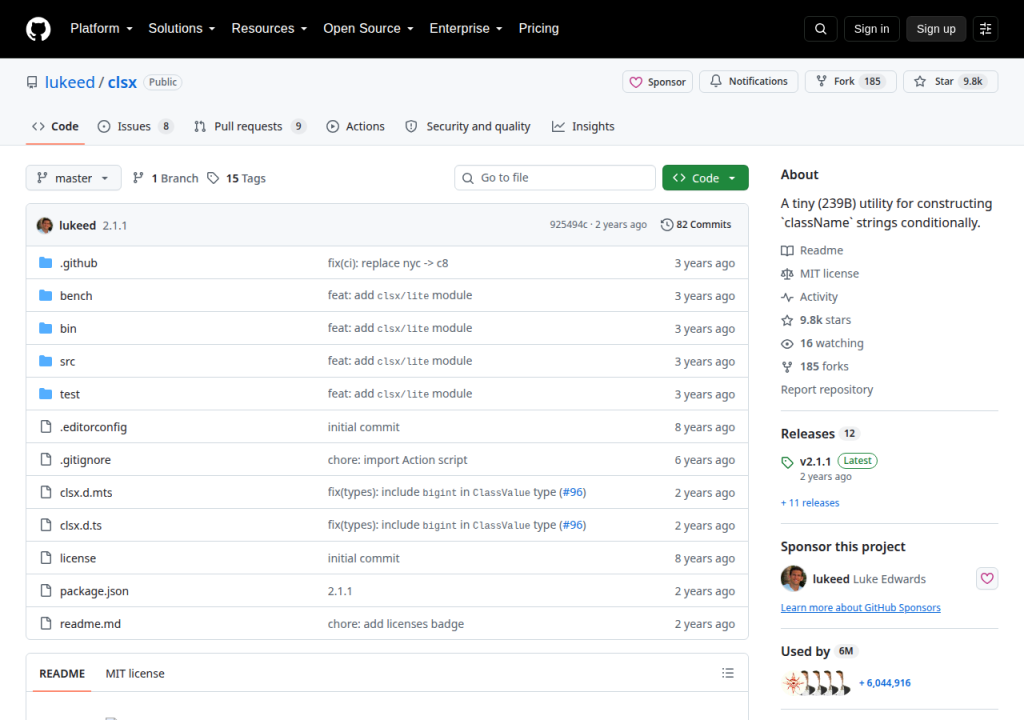Click the fork icon beside Fork 185
The height and width of the screenshot is (720, 1024).
pyautogui.click(x=821, y=81)
